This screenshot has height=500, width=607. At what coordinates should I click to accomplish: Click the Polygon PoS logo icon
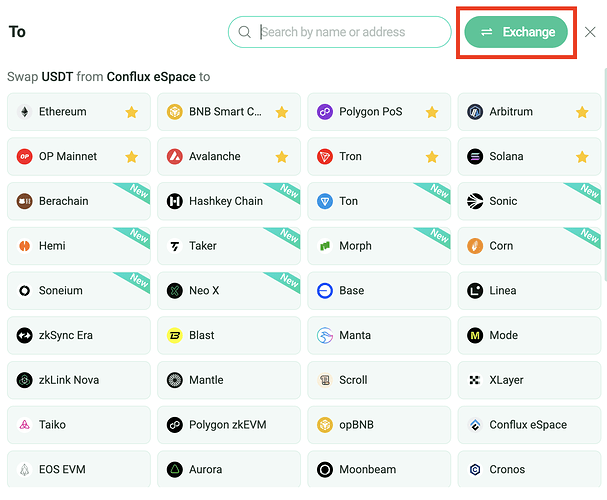pos(325,112)
